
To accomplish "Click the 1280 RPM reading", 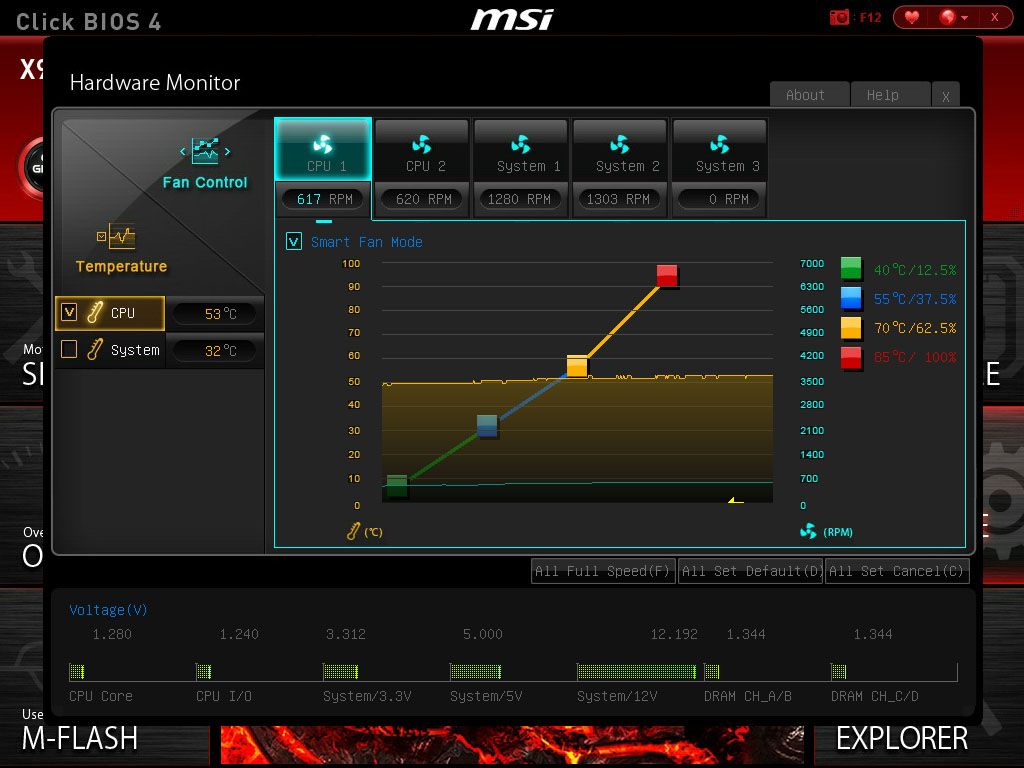I will (520, 199).
